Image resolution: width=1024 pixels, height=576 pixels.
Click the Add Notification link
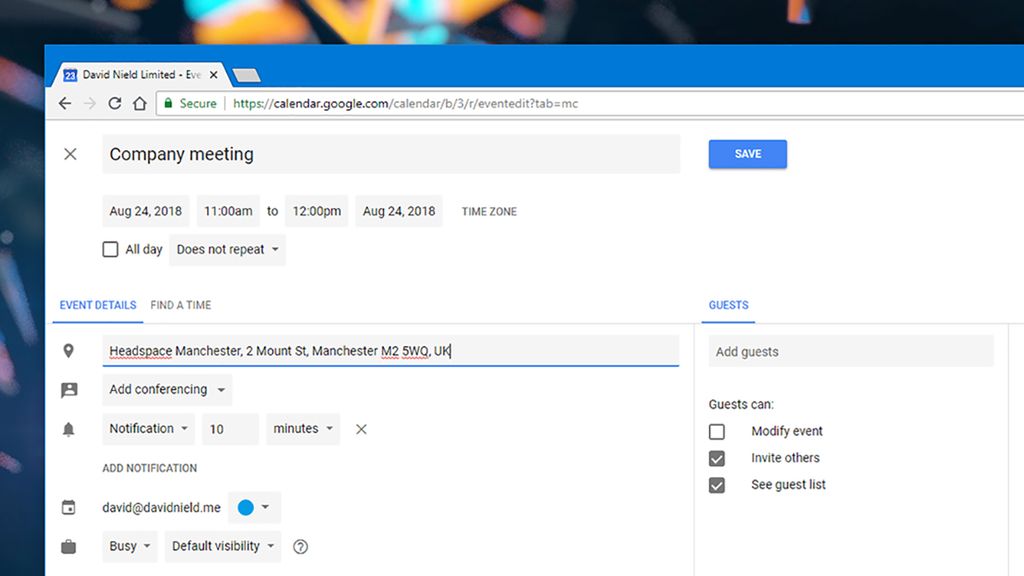pos(150,467)
